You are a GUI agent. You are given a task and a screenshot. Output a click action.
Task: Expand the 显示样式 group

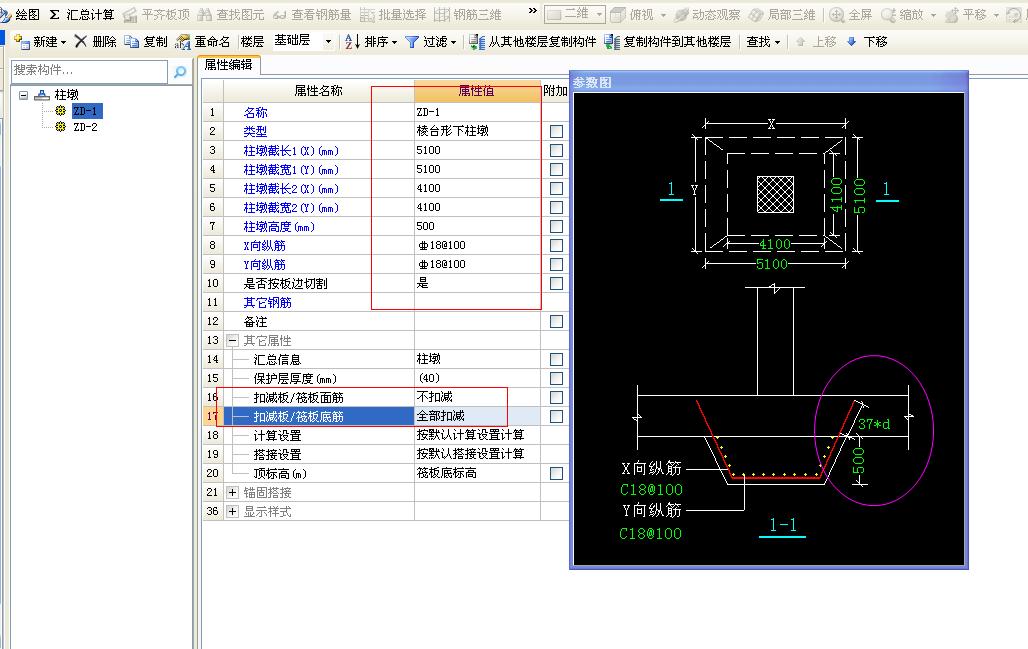[232, 511]
